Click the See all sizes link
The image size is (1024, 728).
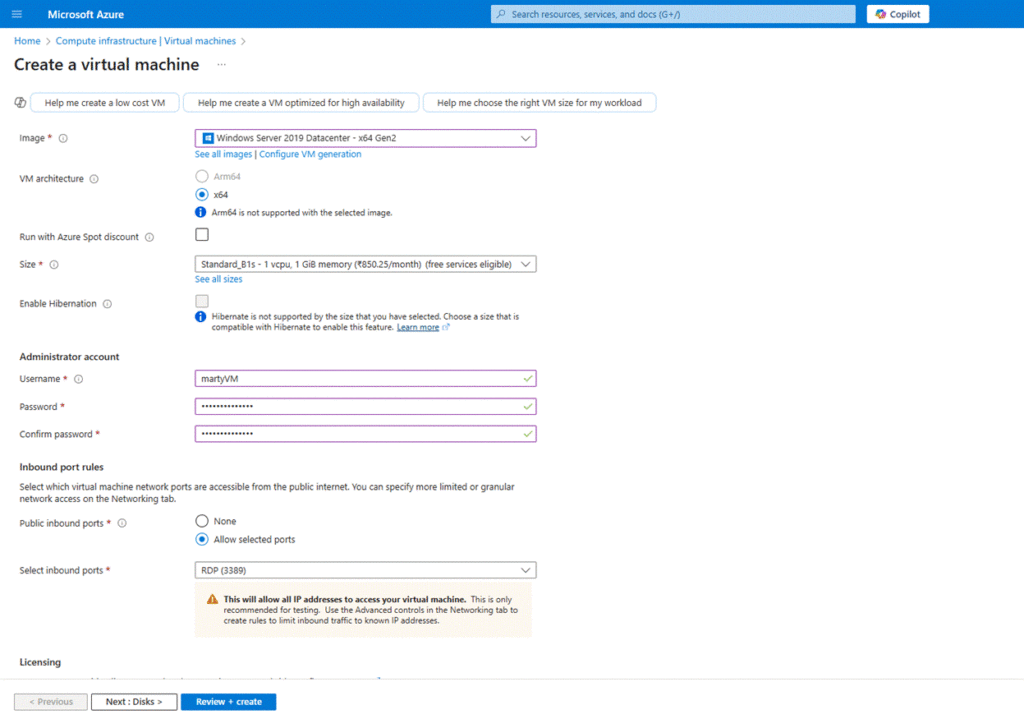tap(218, 280)
